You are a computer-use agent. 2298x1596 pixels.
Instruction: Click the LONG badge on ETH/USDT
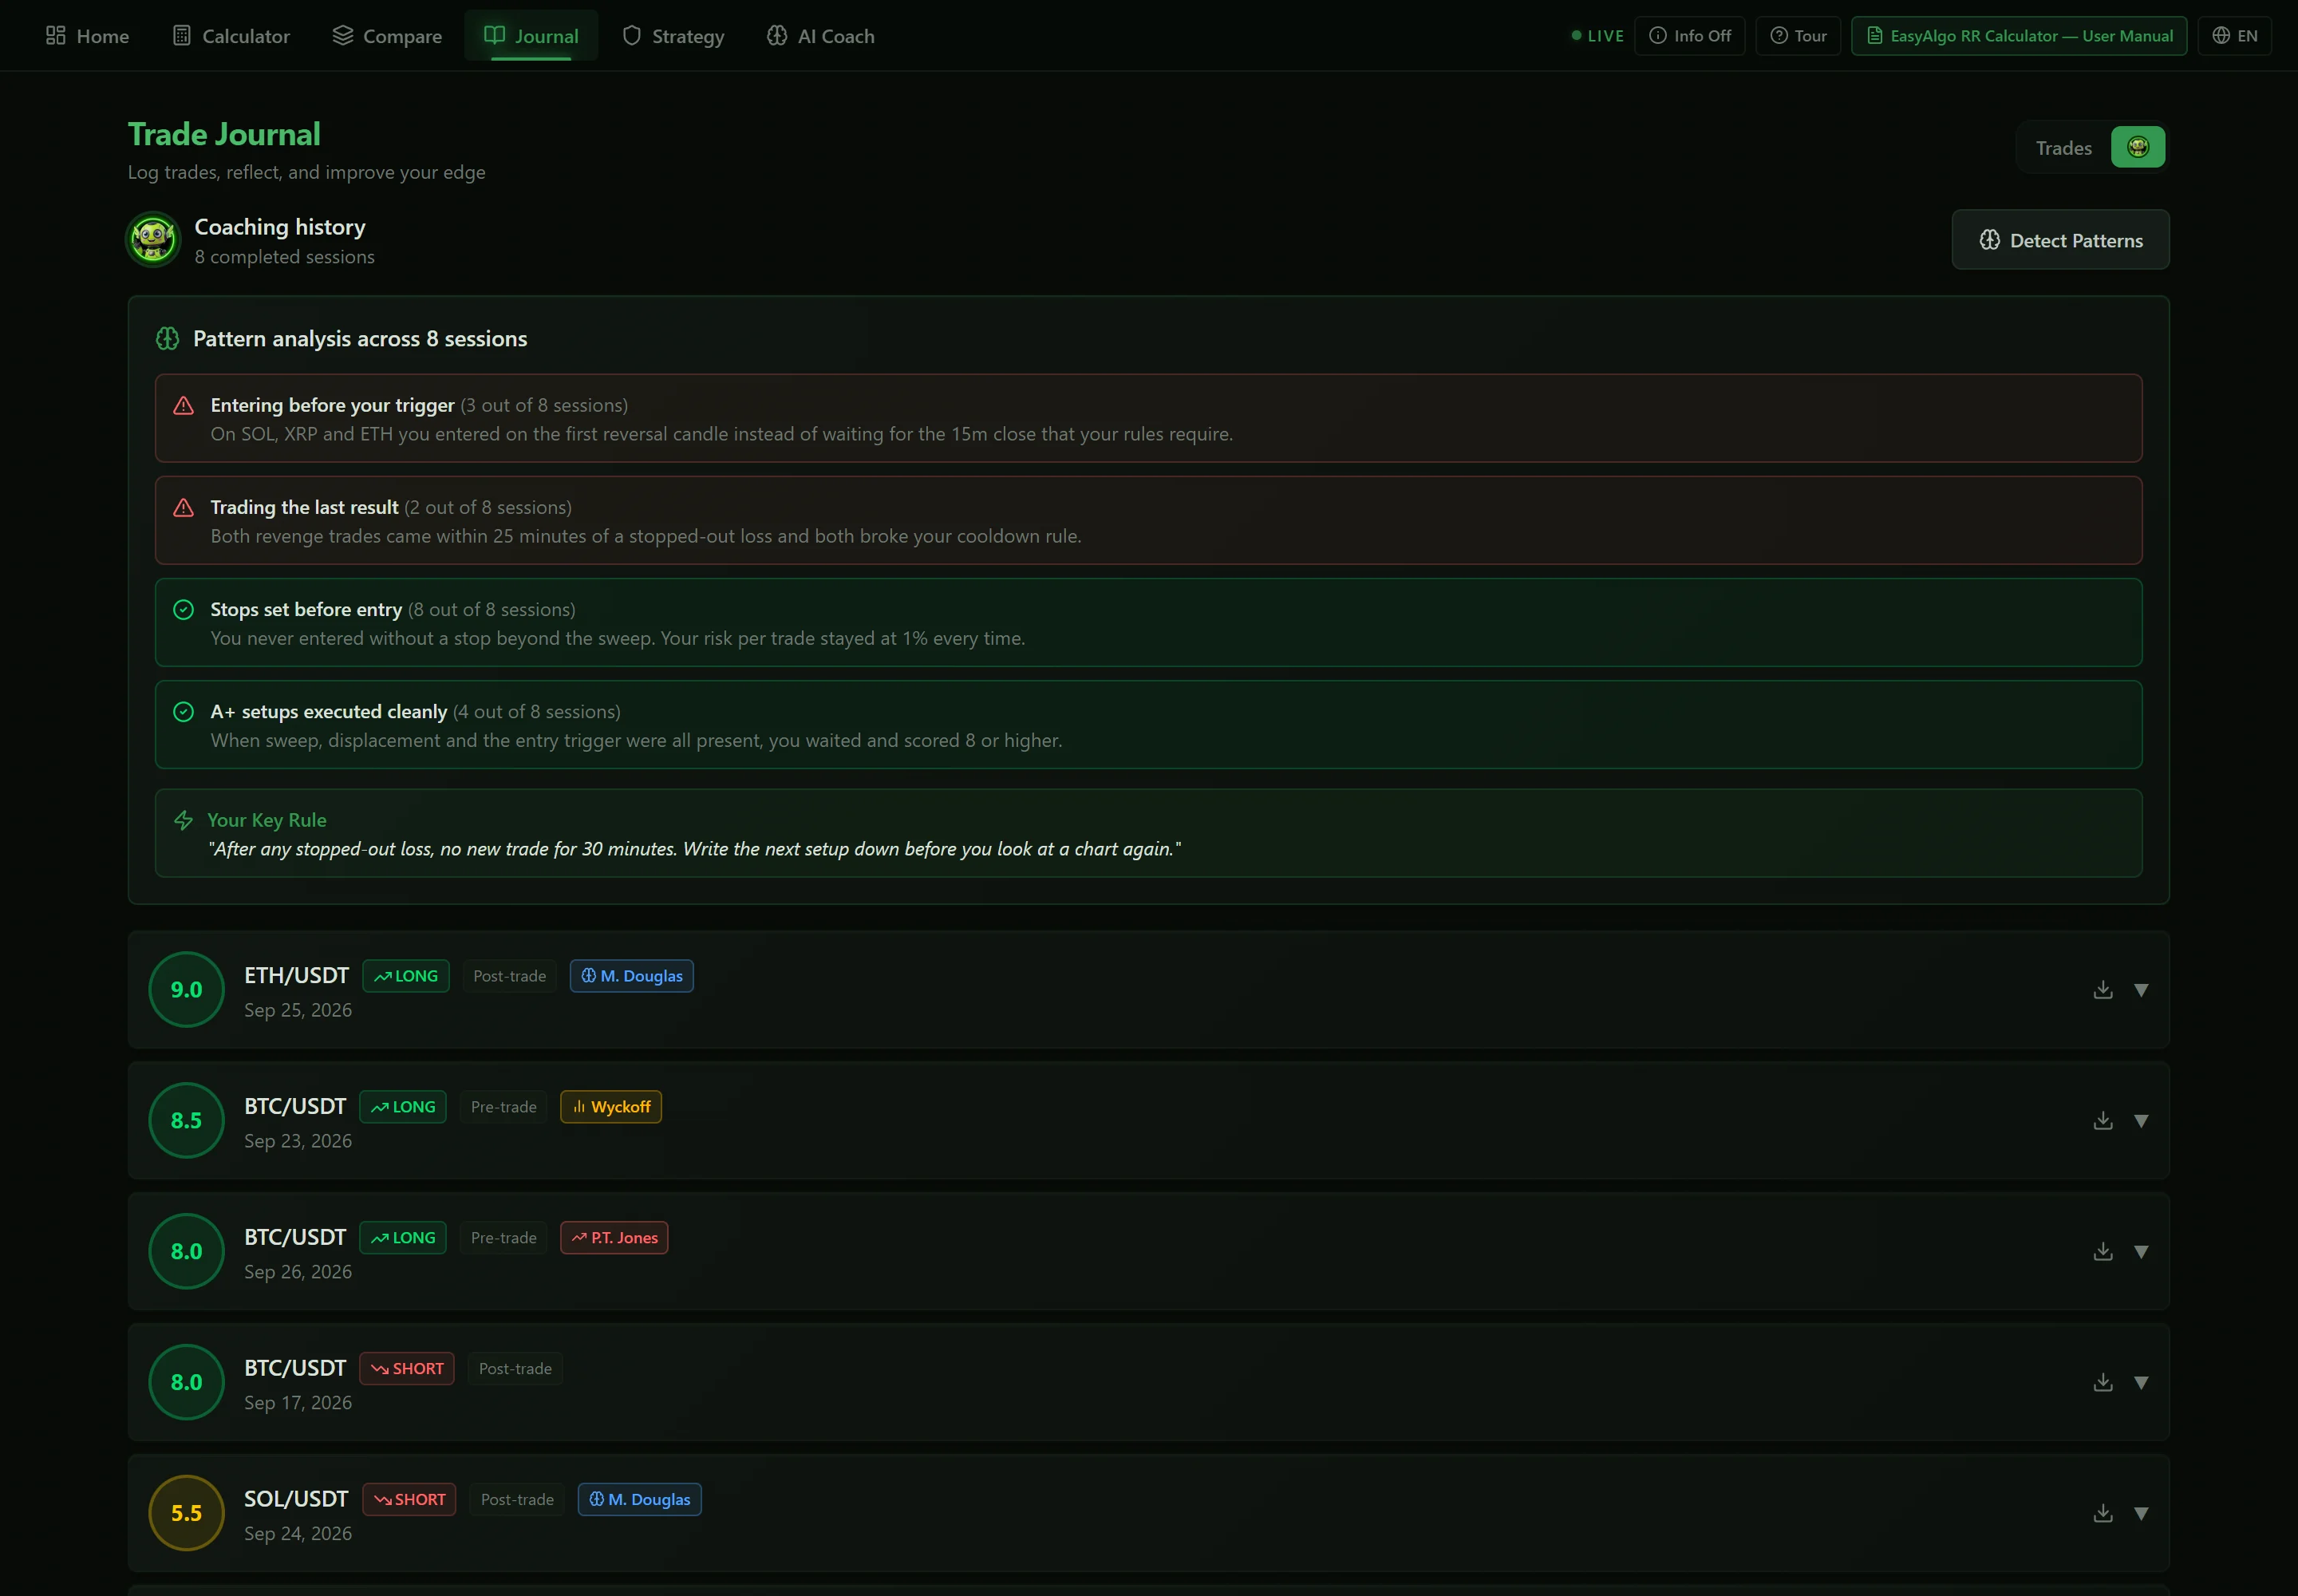point(405,976)
